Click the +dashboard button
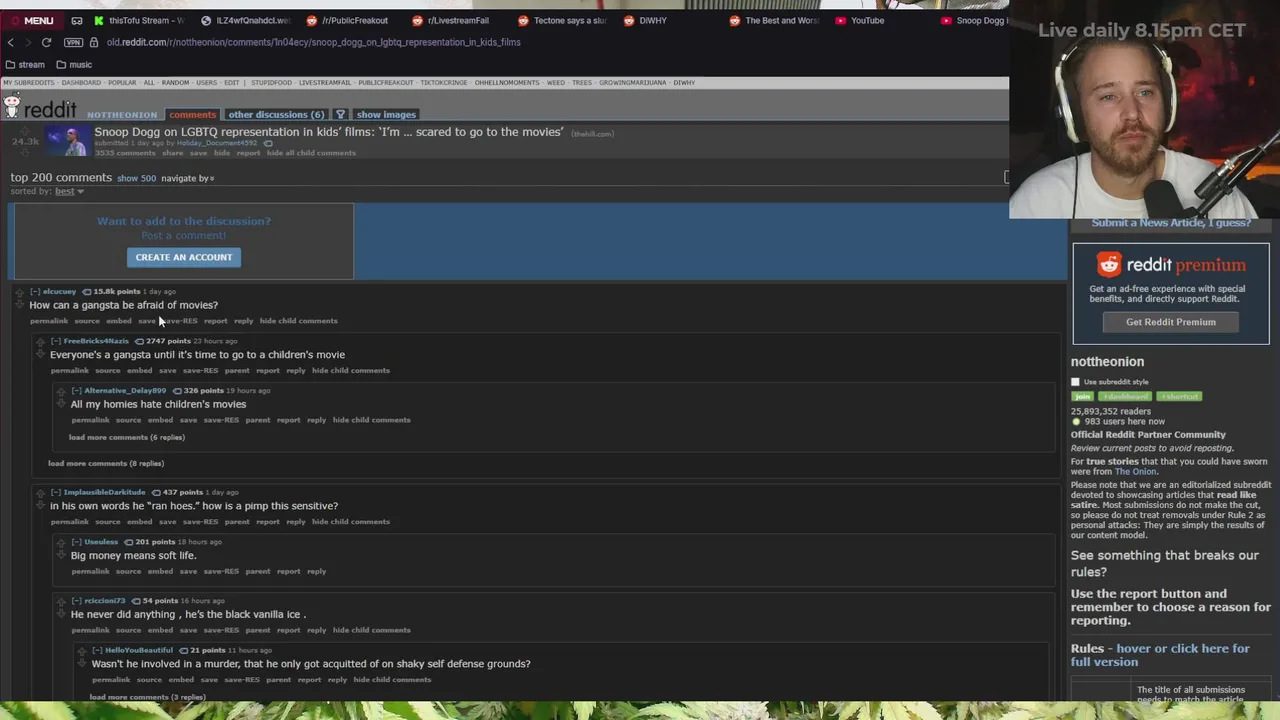Screen dimensions: 1280x720 pyautogui.click(x=1125, y=397)
